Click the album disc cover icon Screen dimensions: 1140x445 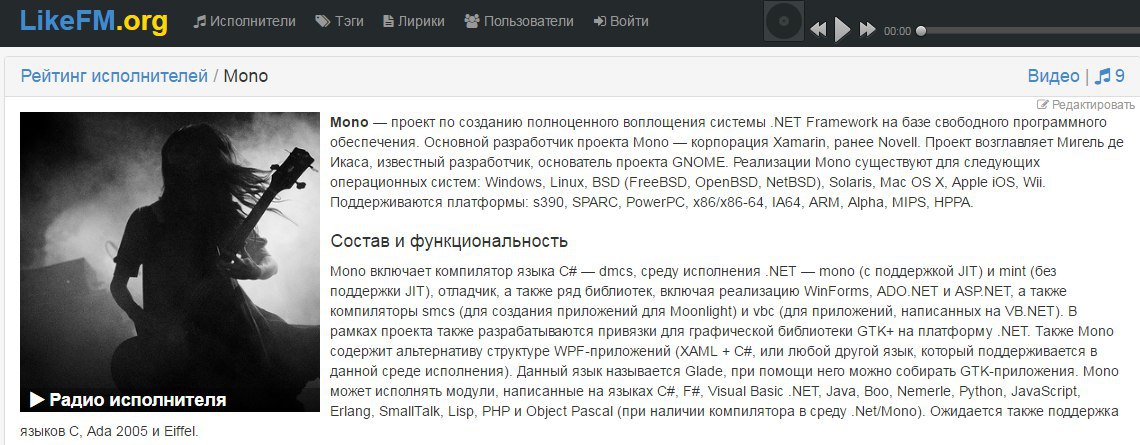(783, 22)
